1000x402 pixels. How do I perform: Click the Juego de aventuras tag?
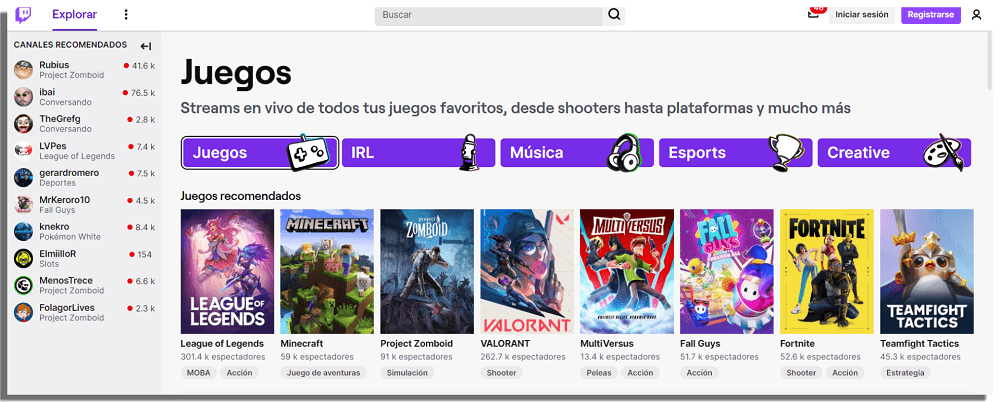pyautogui.click(x=323, y=373)
